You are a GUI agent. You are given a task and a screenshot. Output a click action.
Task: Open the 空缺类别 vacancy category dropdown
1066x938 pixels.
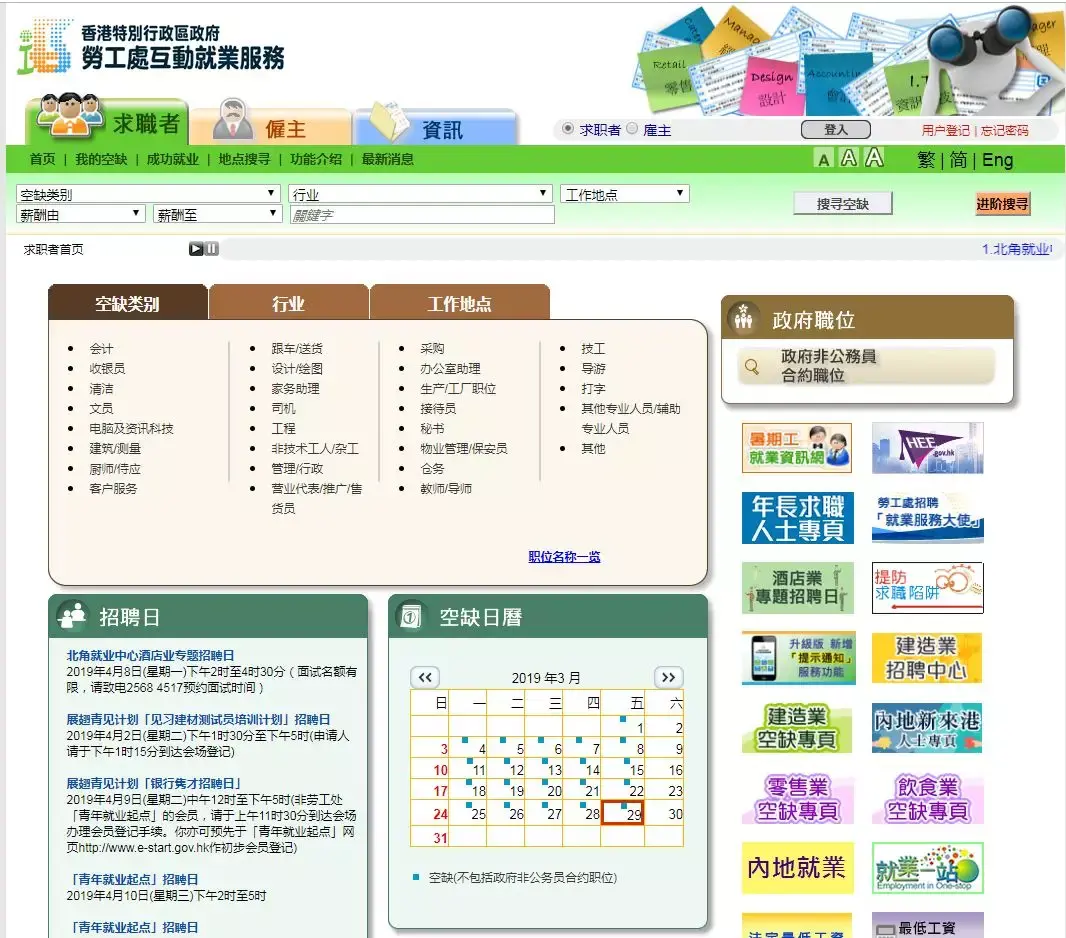coord(148,192)
